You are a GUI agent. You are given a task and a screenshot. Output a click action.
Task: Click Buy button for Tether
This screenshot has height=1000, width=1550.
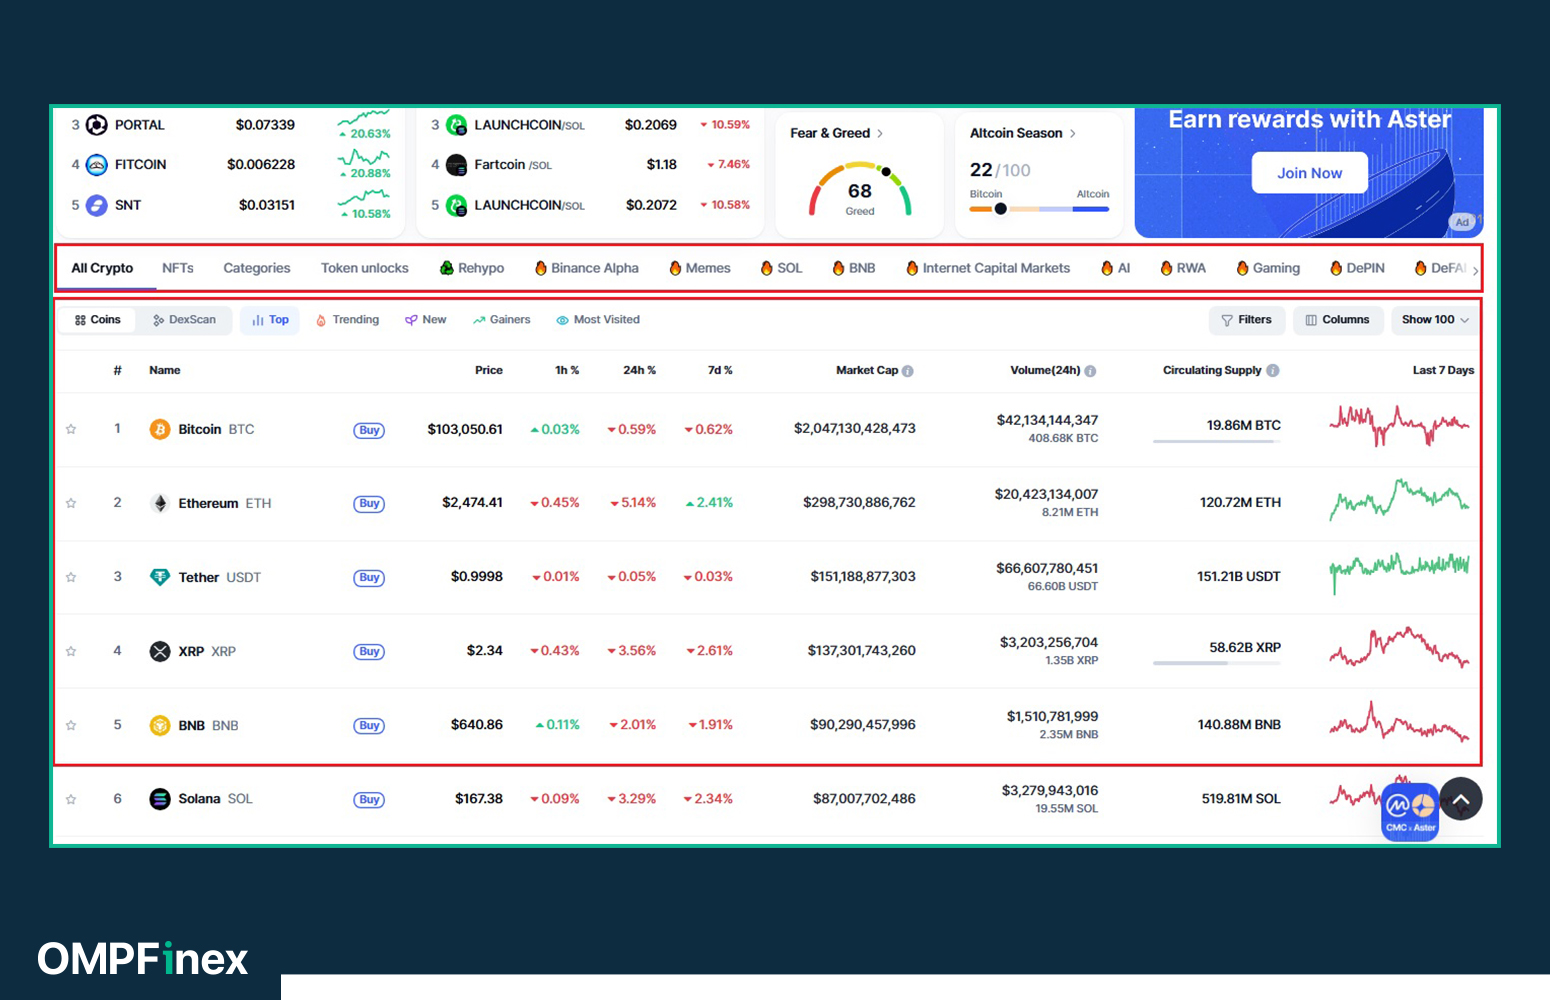point(369,578)
